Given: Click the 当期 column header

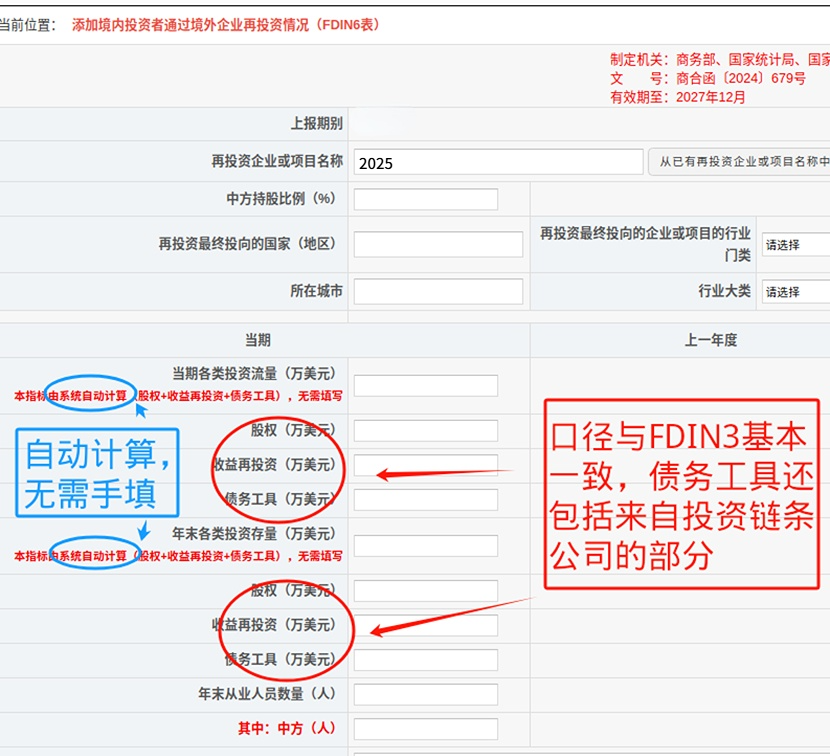Looking at the screenshot, I should coord(258,340).
